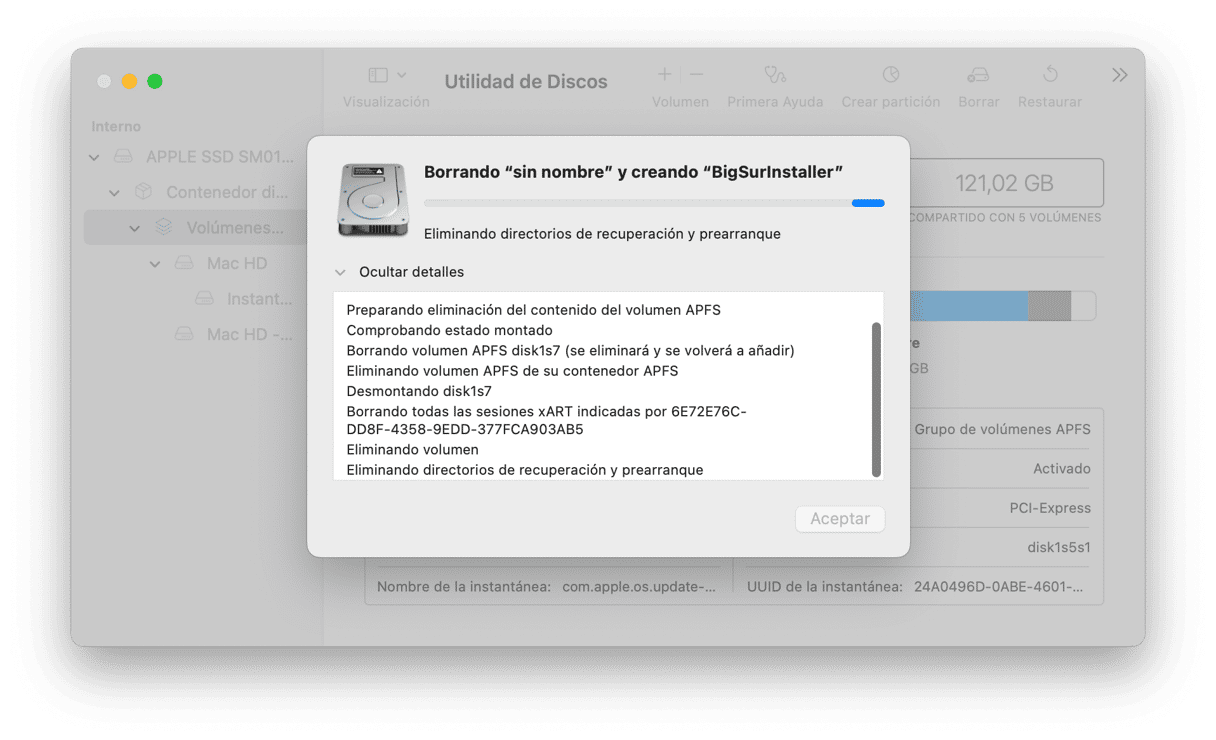
Task: Select the Mac HD volume in sidebar
Action: [x=236, y=263]
